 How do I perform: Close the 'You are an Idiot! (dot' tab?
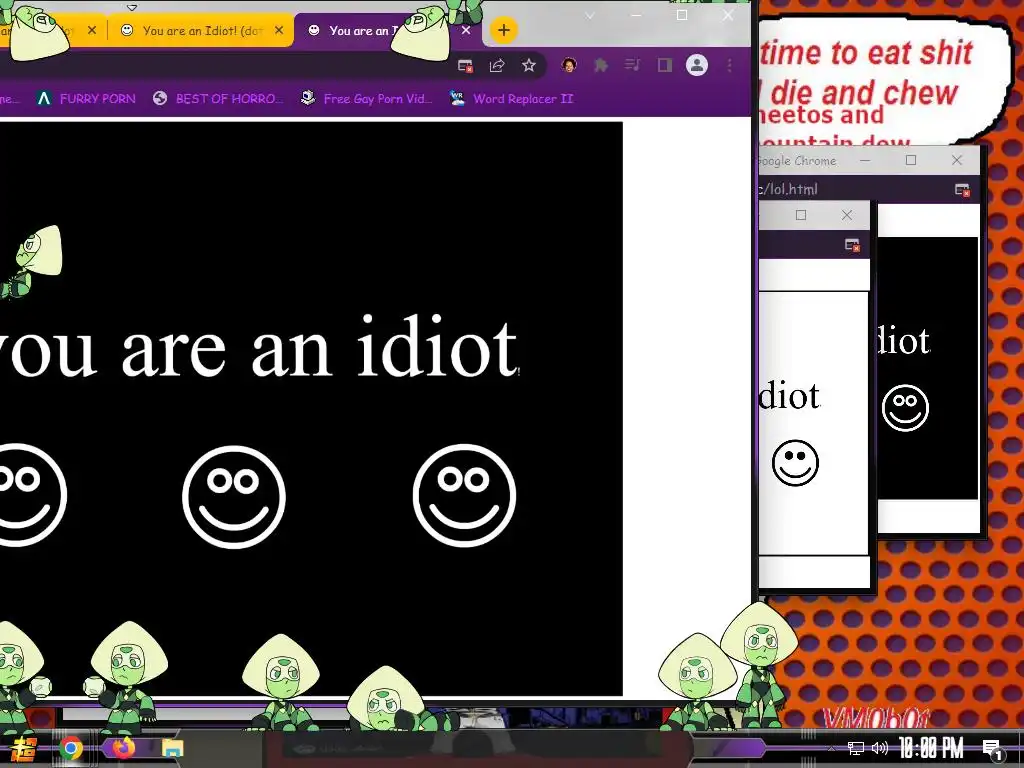point(279,30)
